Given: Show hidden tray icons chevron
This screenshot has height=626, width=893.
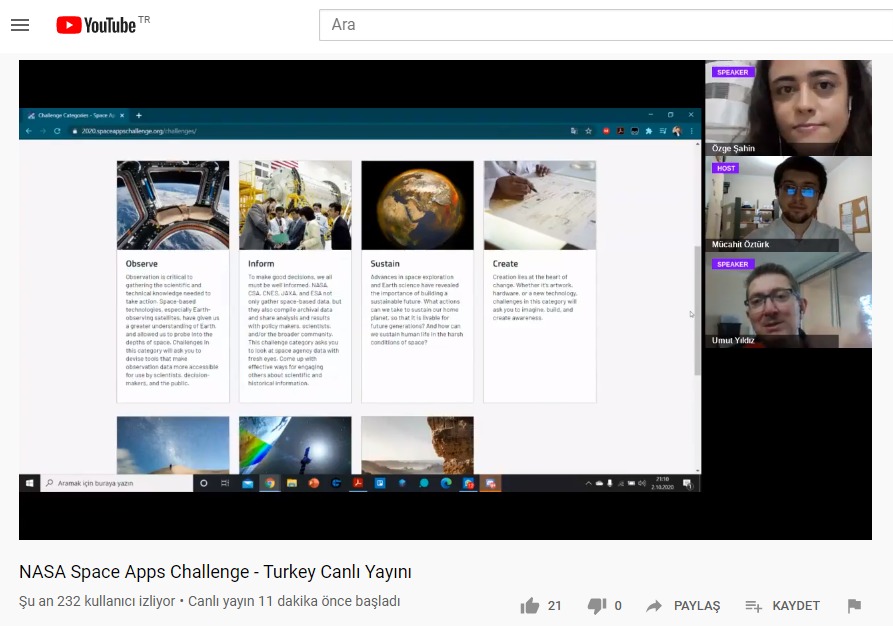Looking at the screenshot, I should (x=588, y=483).
